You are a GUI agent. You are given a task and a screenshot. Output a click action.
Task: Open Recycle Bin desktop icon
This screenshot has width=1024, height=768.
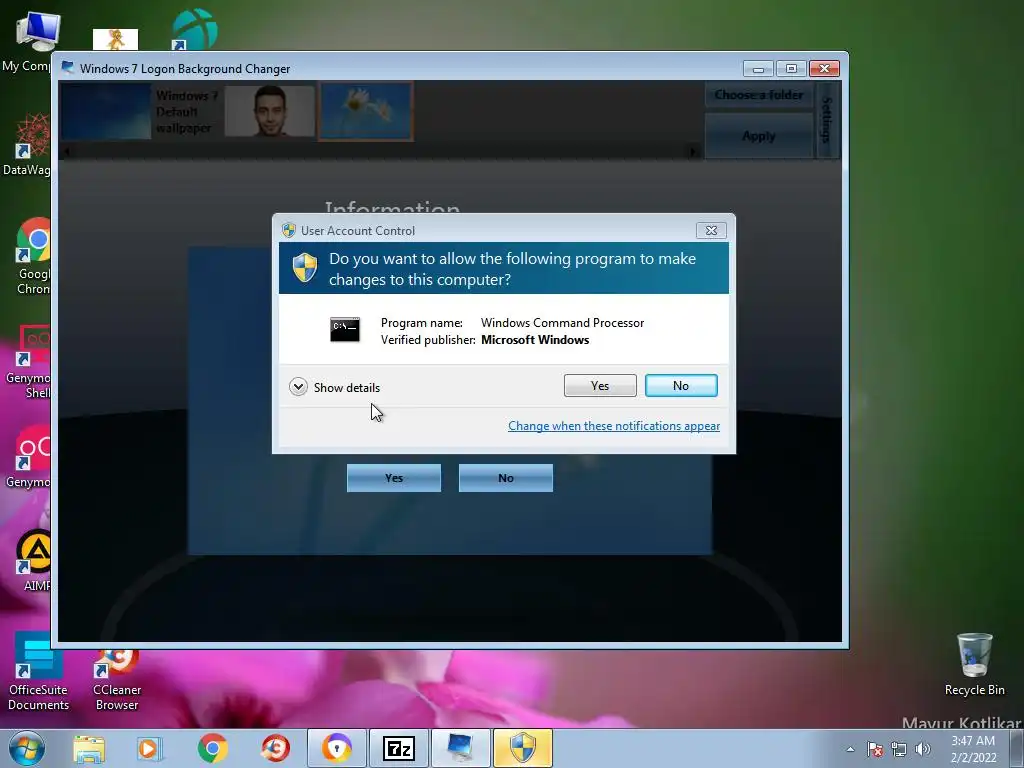click(974, 664)
